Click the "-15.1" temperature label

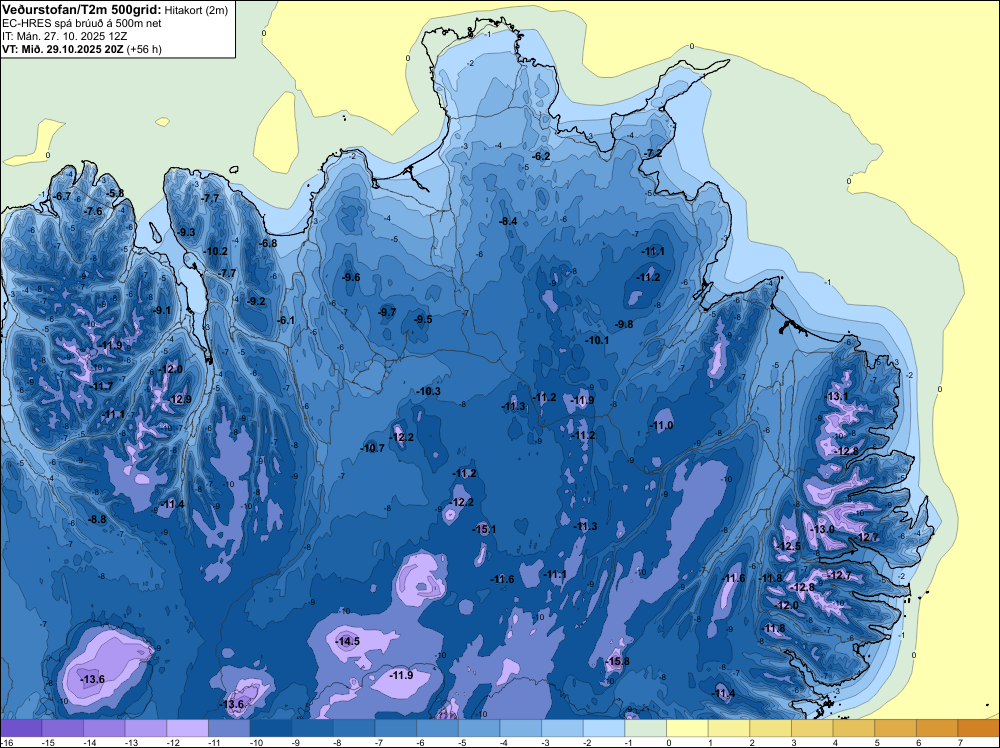(x=484, y=529)
